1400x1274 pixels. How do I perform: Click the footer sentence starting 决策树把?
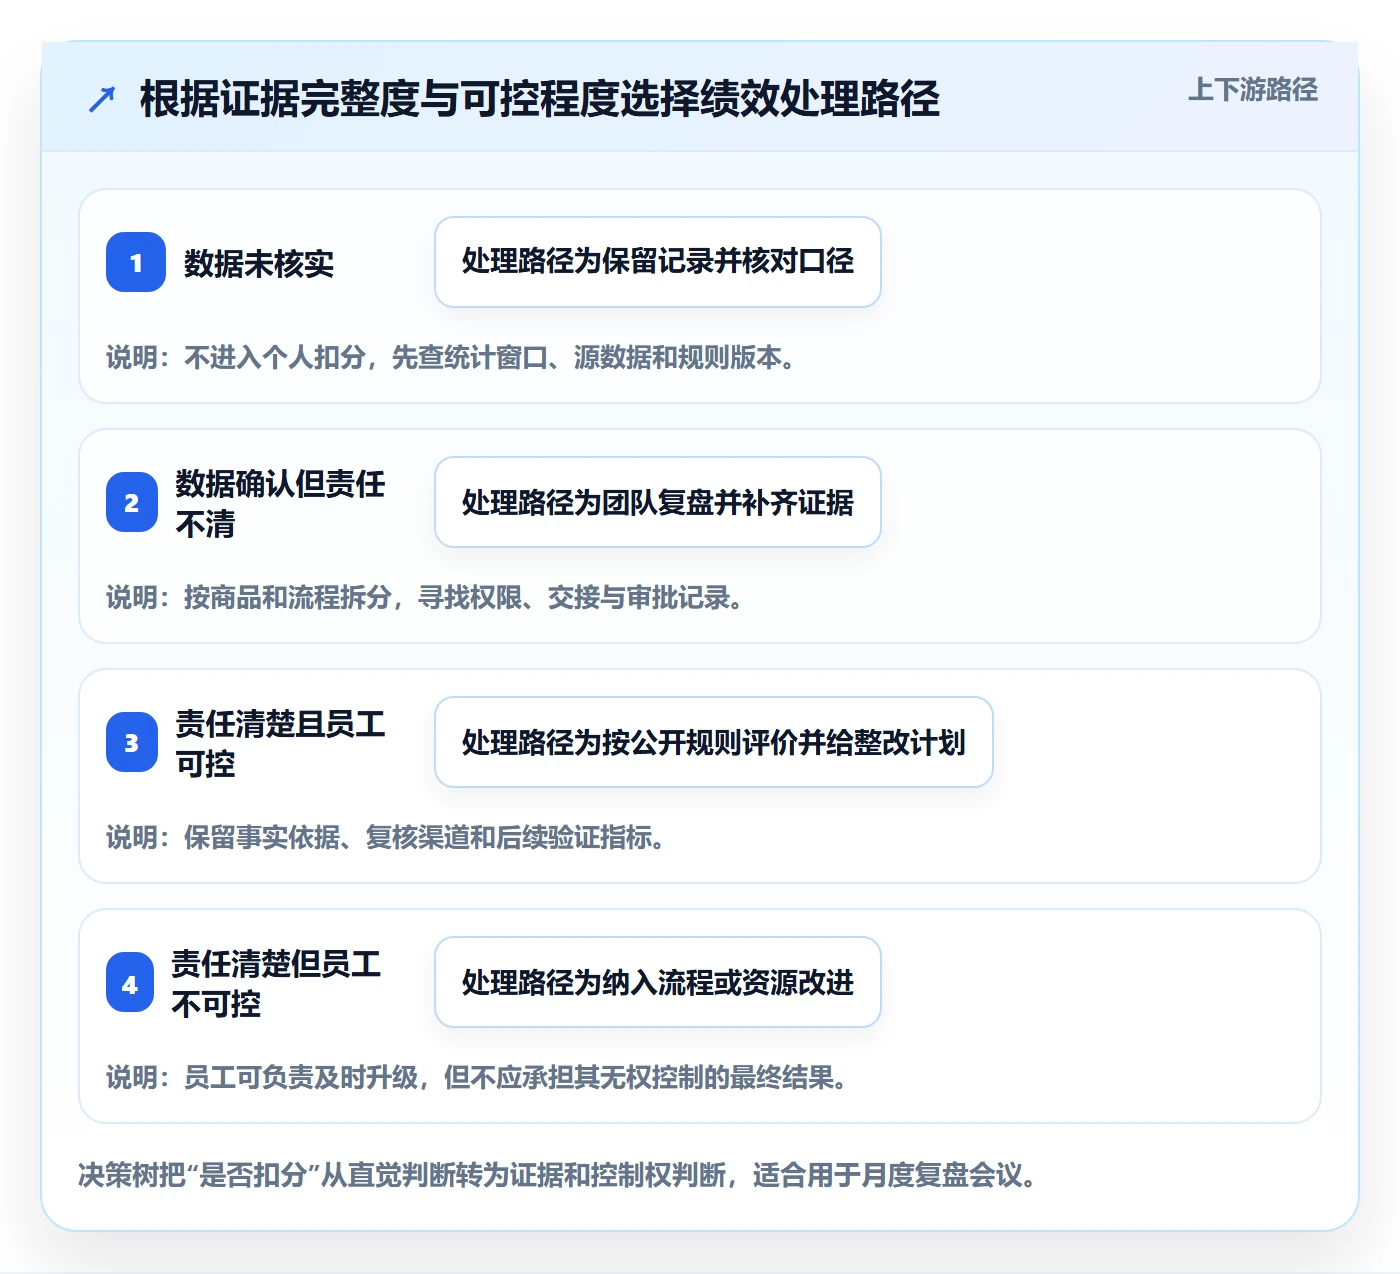557,1174
